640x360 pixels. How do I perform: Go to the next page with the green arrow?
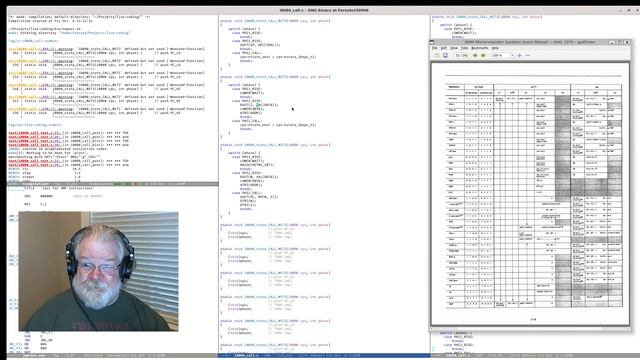(483, 55)
